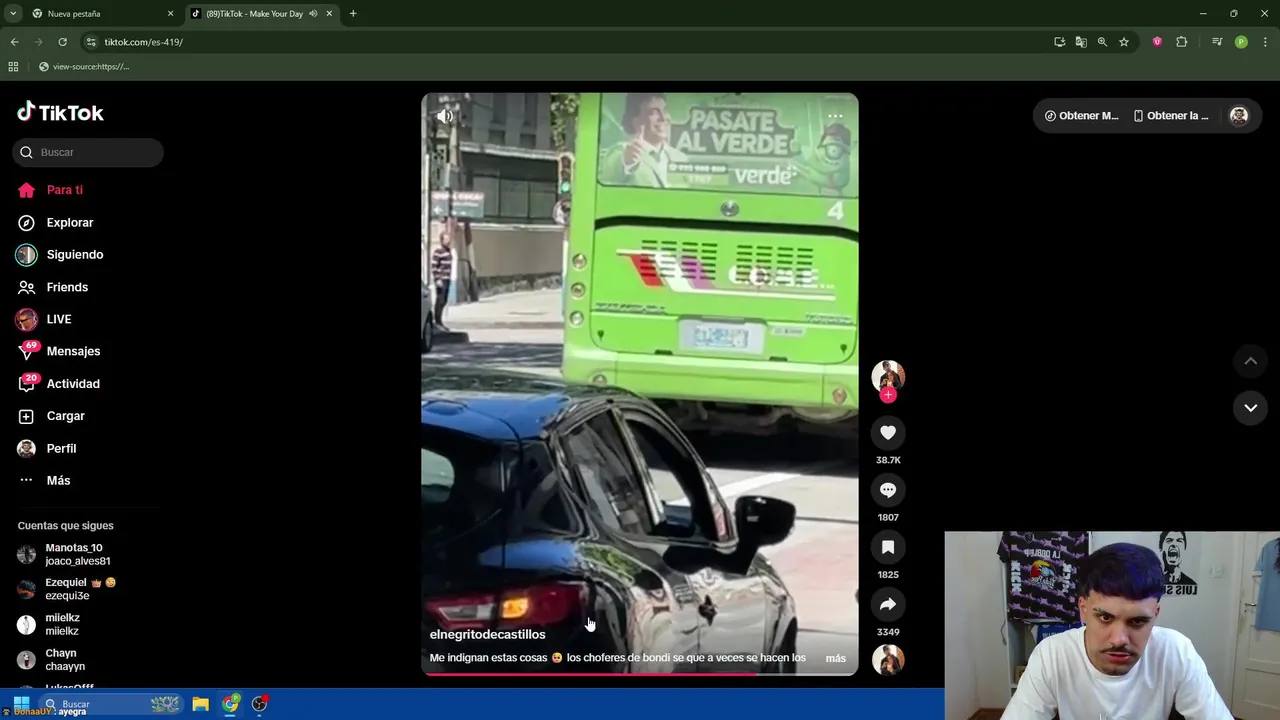
Task: Click Obtener monedas button
Action: tap(1081, 116)
